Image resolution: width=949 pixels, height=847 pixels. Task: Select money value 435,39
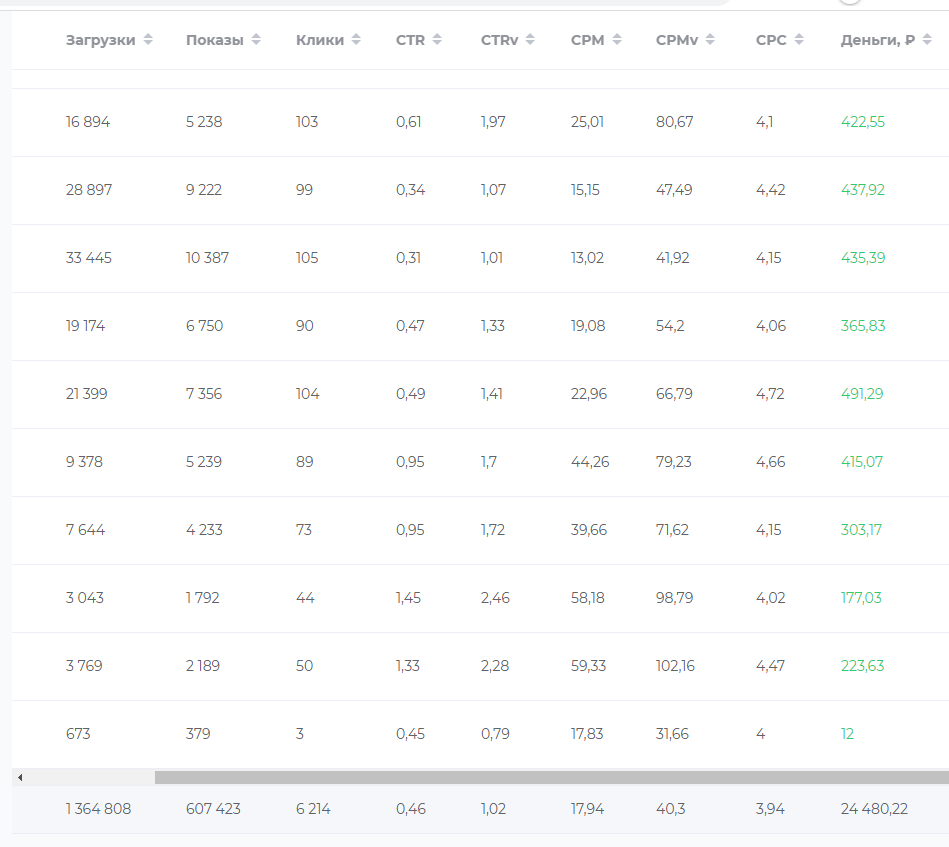862,258
